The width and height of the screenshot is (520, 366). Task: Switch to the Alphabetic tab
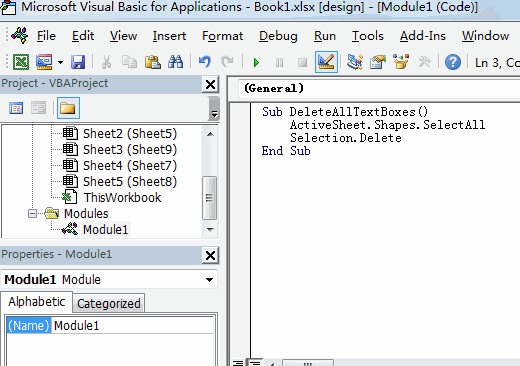(x=37, y=302)
